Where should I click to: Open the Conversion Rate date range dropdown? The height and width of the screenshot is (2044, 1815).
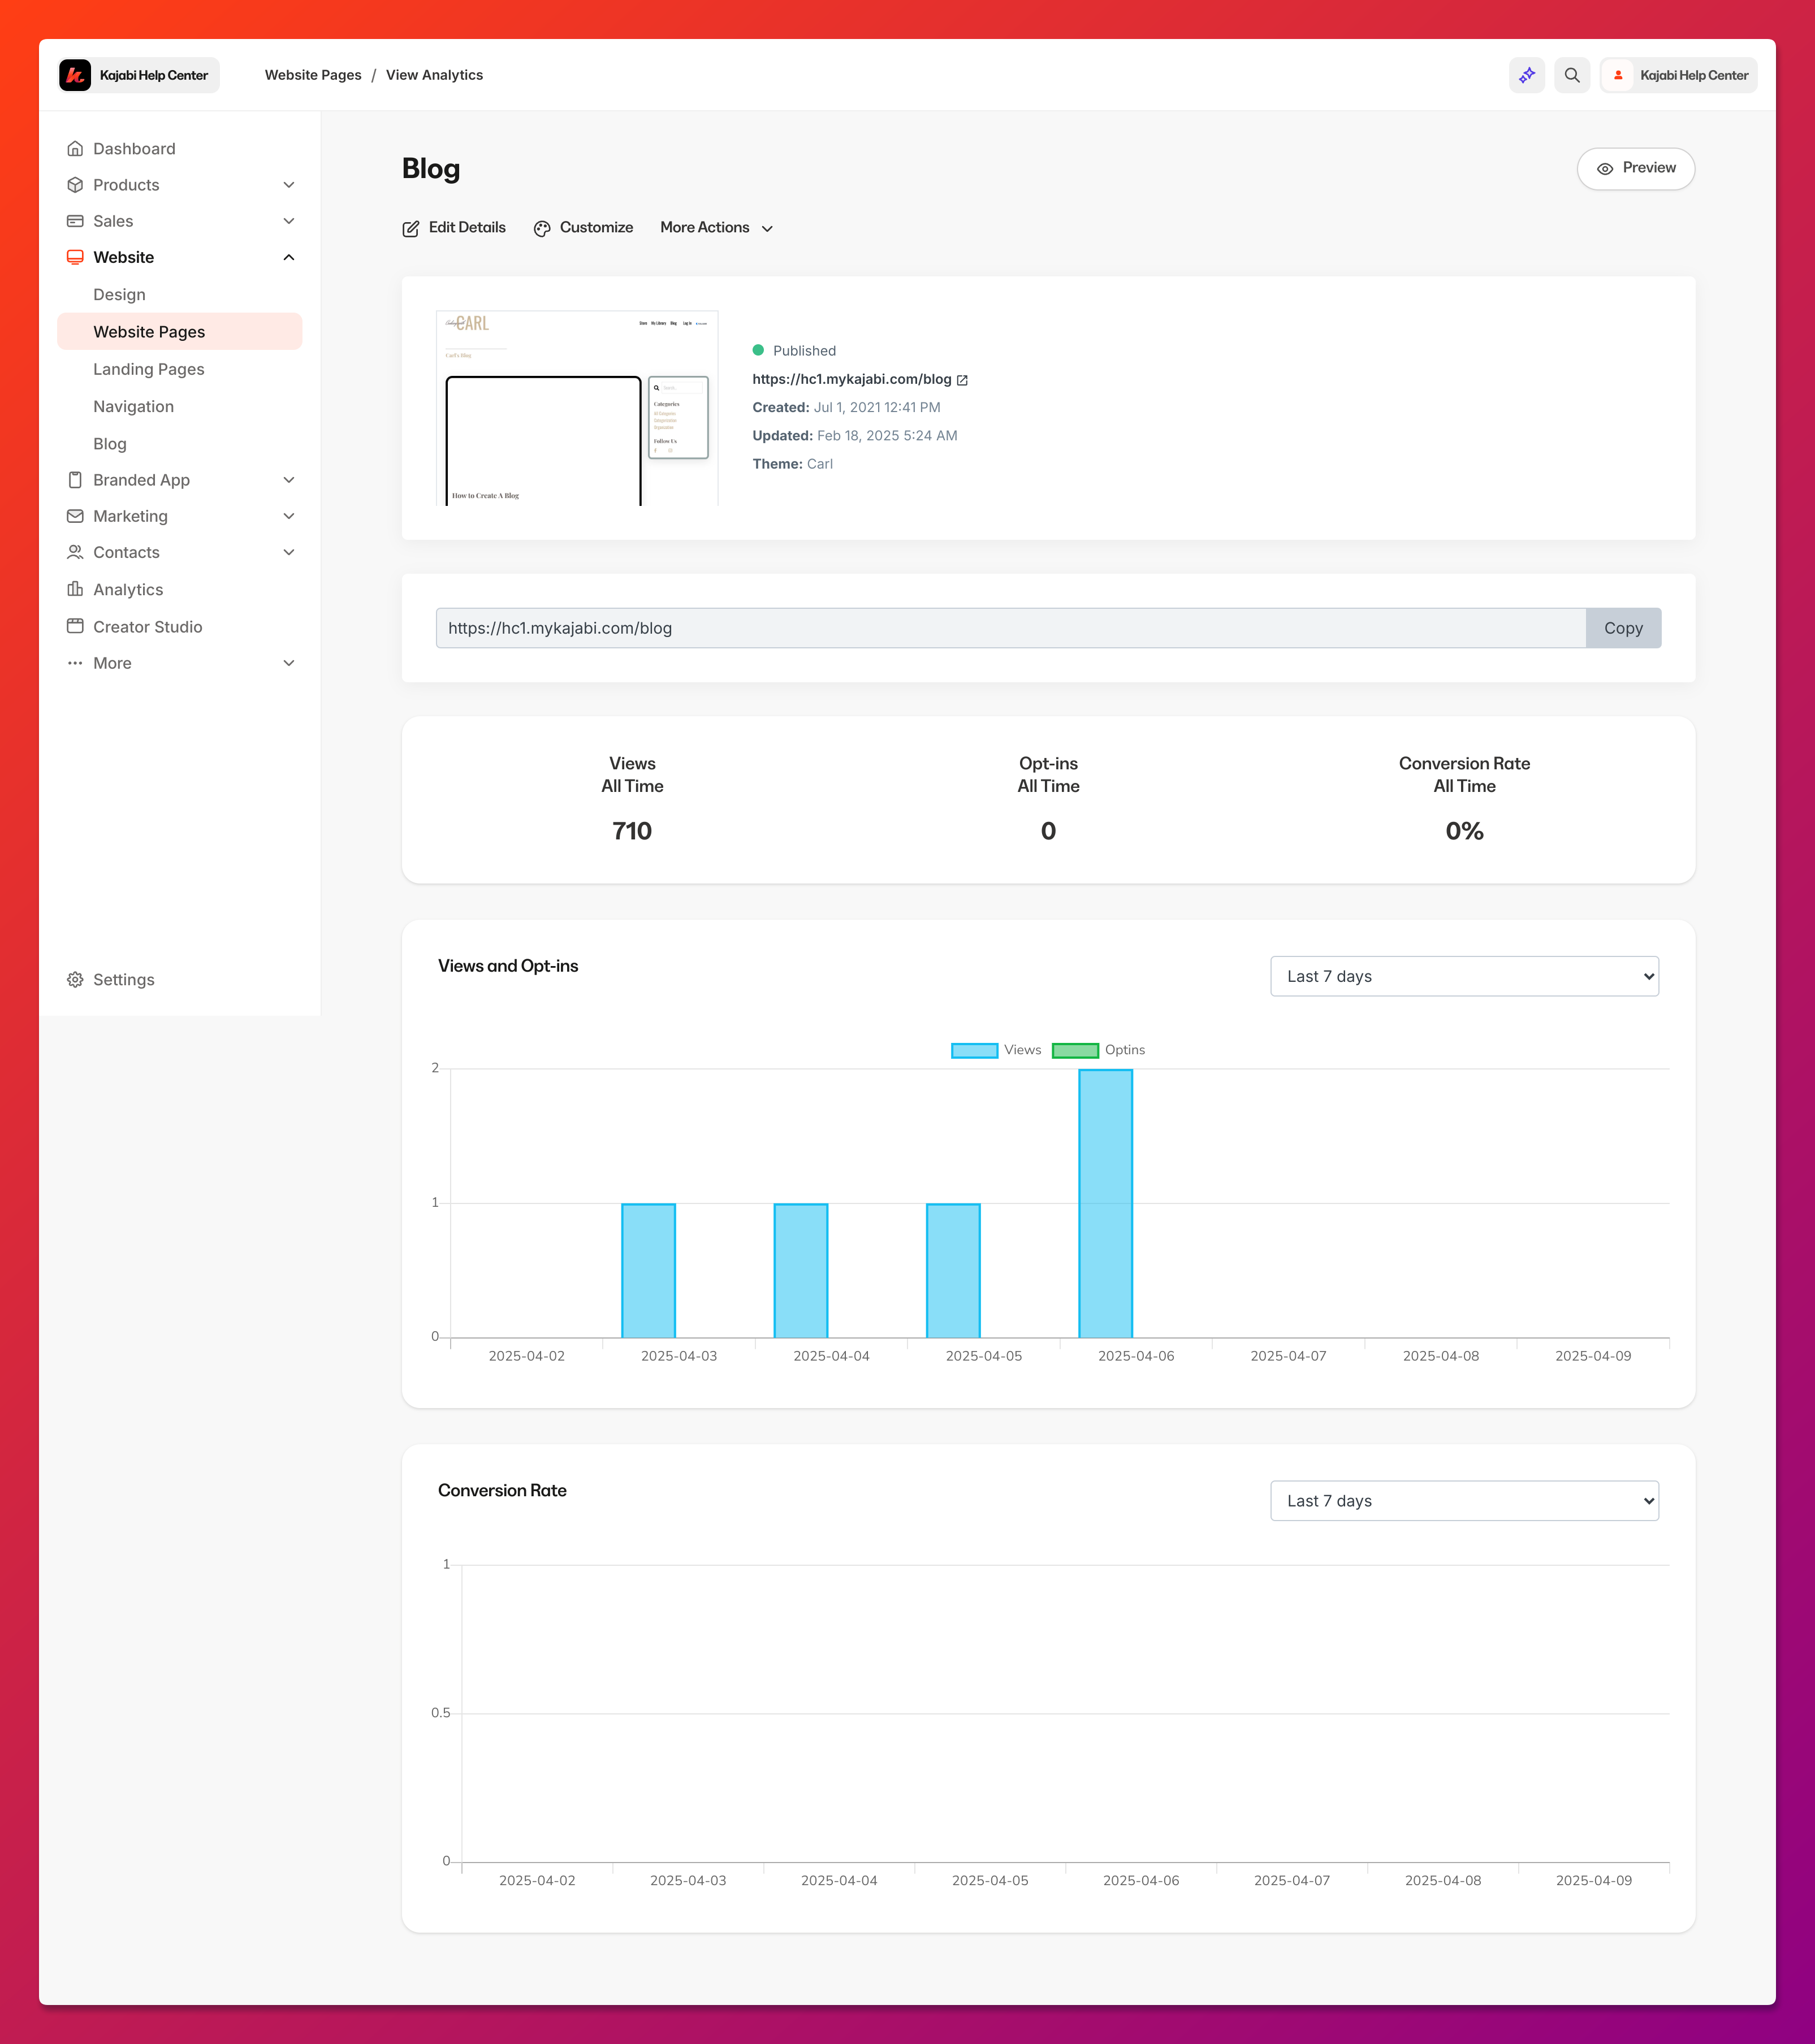coord(1463,1501)
